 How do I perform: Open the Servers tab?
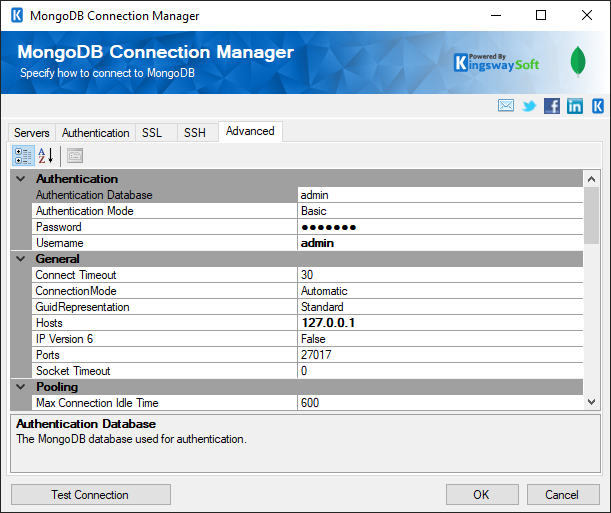tap(32, 133)
